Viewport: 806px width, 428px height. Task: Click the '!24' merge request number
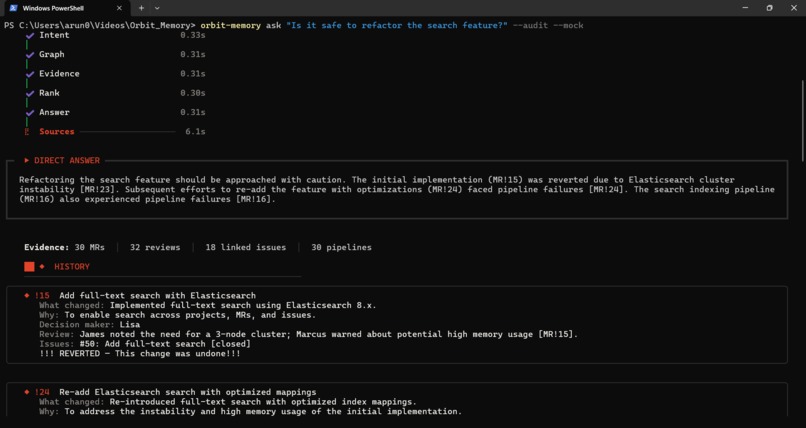point(42,393)
